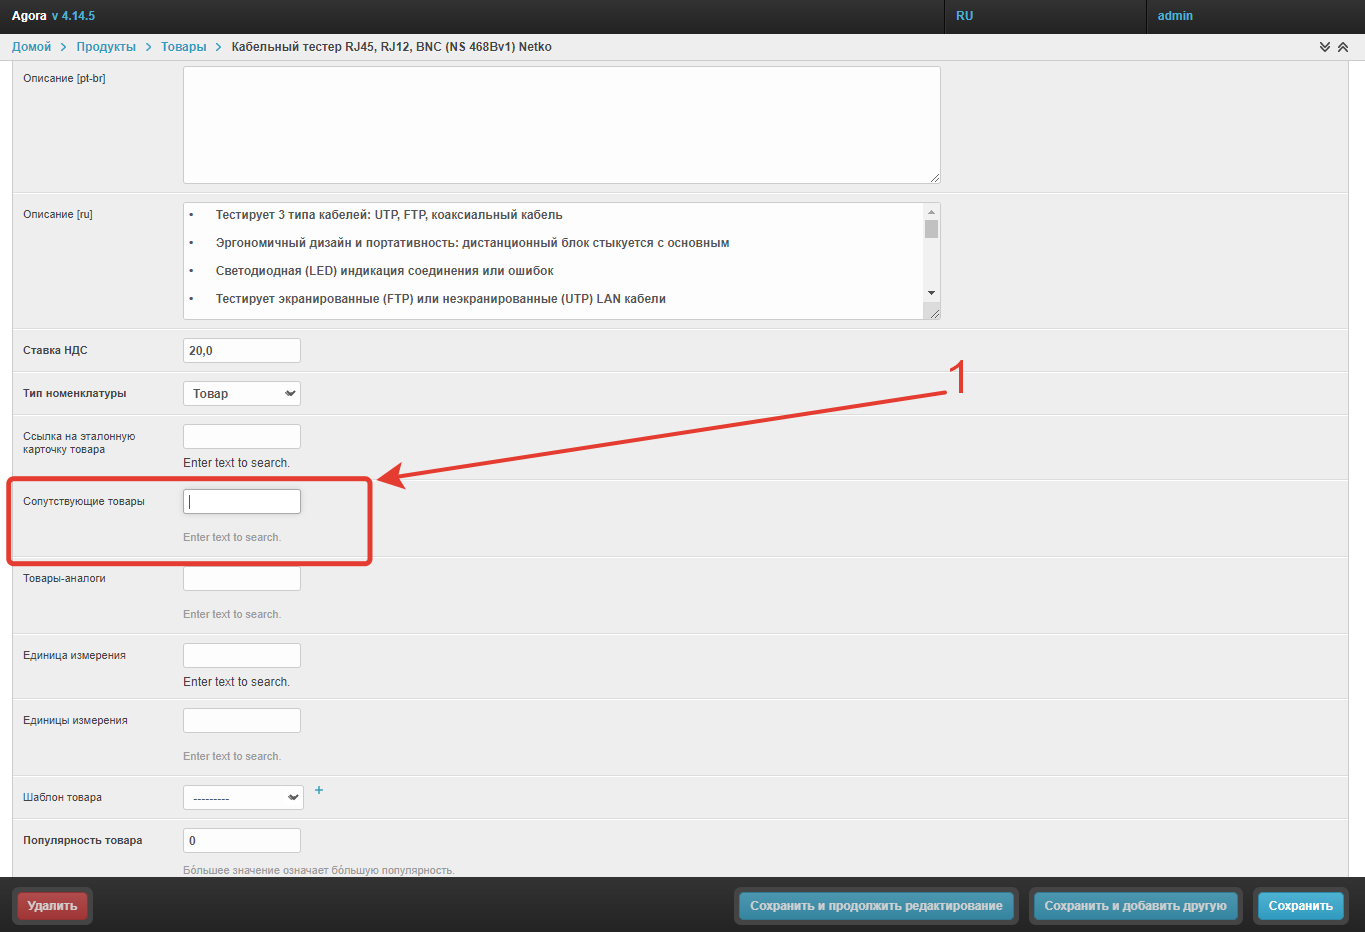Screen dimensions: 1365x932
Task: Open the RU language menu
Action: [x=964, y=16]
